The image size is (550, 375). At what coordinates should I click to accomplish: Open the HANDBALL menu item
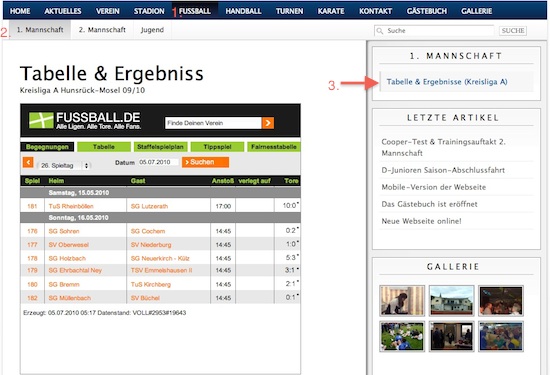pyautogui.click(x=243, y=11)
